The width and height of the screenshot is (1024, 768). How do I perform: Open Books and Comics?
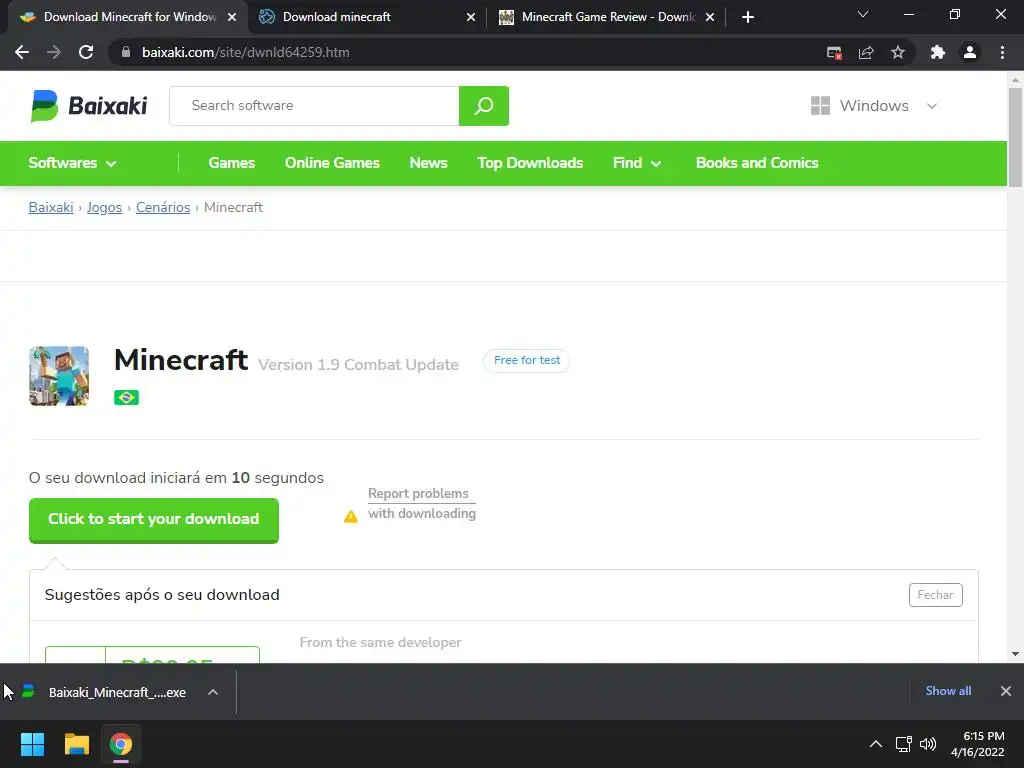coord(757,163)
